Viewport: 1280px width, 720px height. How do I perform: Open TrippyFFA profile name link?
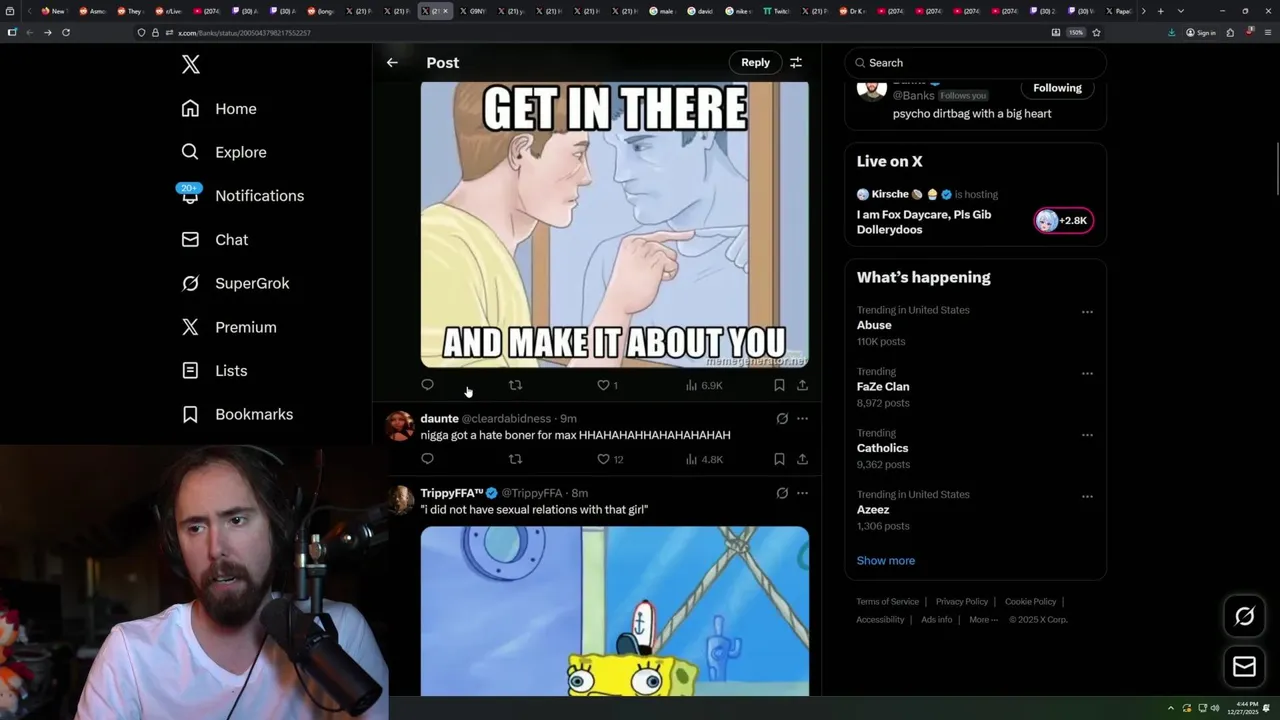tap(452, 493)
